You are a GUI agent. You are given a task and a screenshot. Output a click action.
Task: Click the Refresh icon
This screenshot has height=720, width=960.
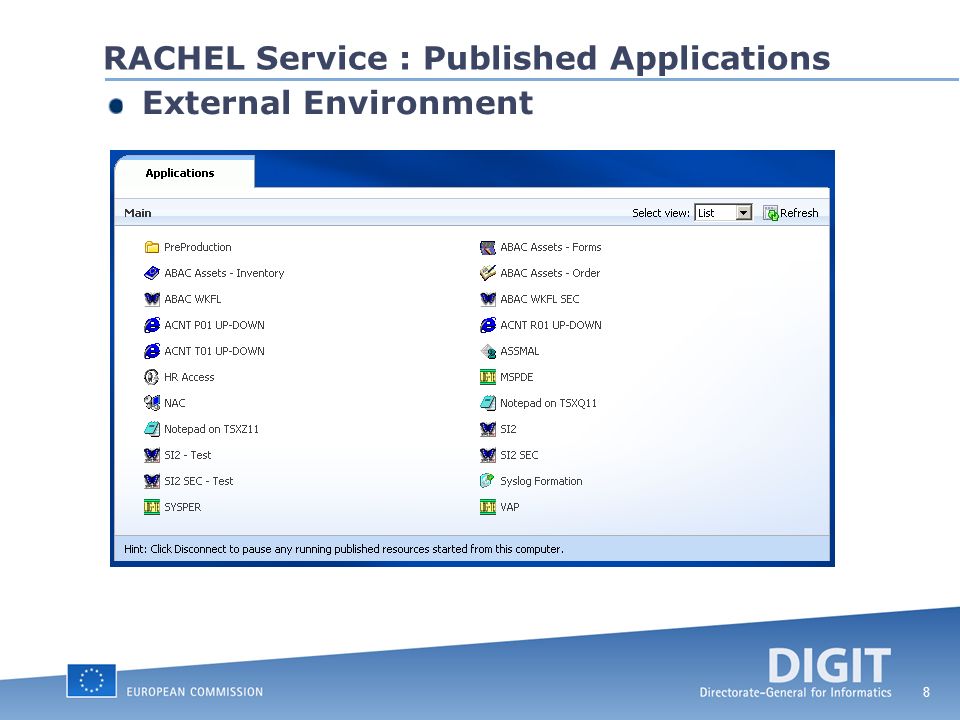pyautogui.click(x=771, y=213)
